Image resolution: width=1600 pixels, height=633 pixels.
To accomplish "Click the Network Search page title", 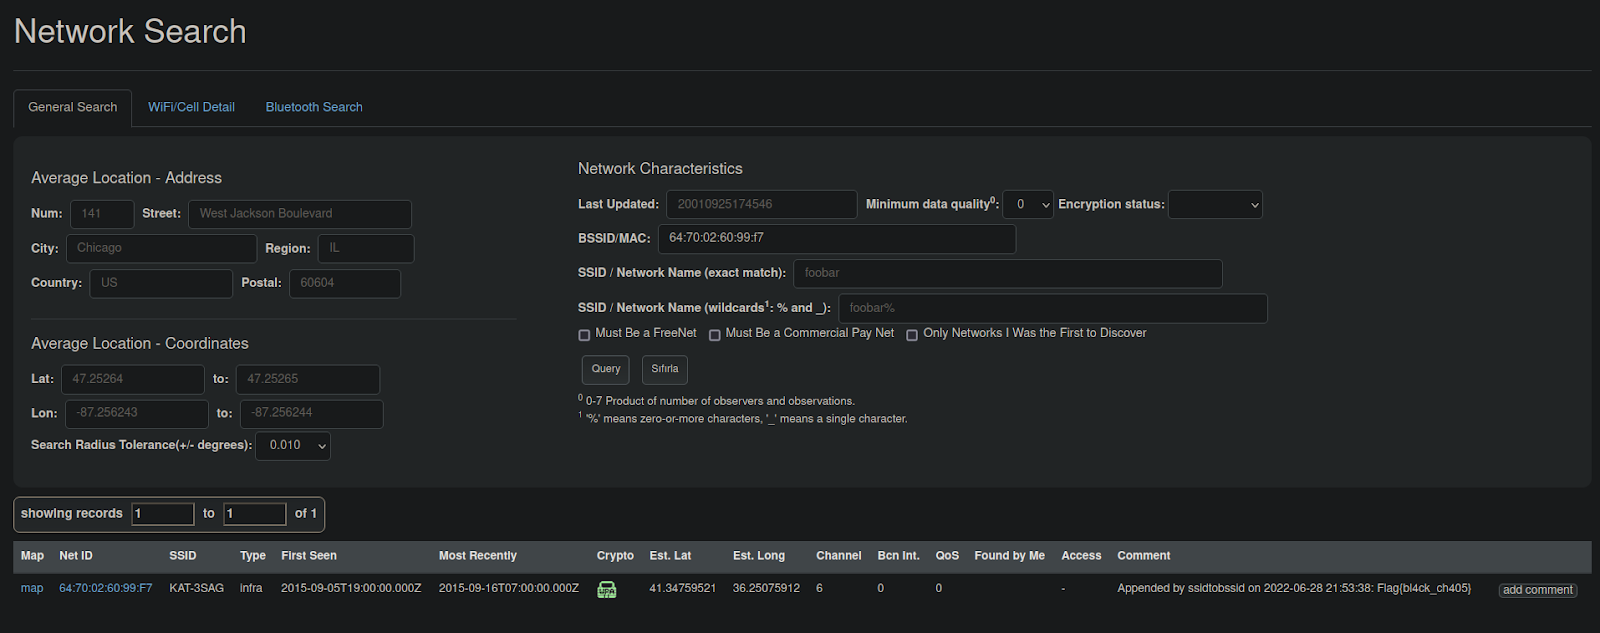I will coord(130,31).
